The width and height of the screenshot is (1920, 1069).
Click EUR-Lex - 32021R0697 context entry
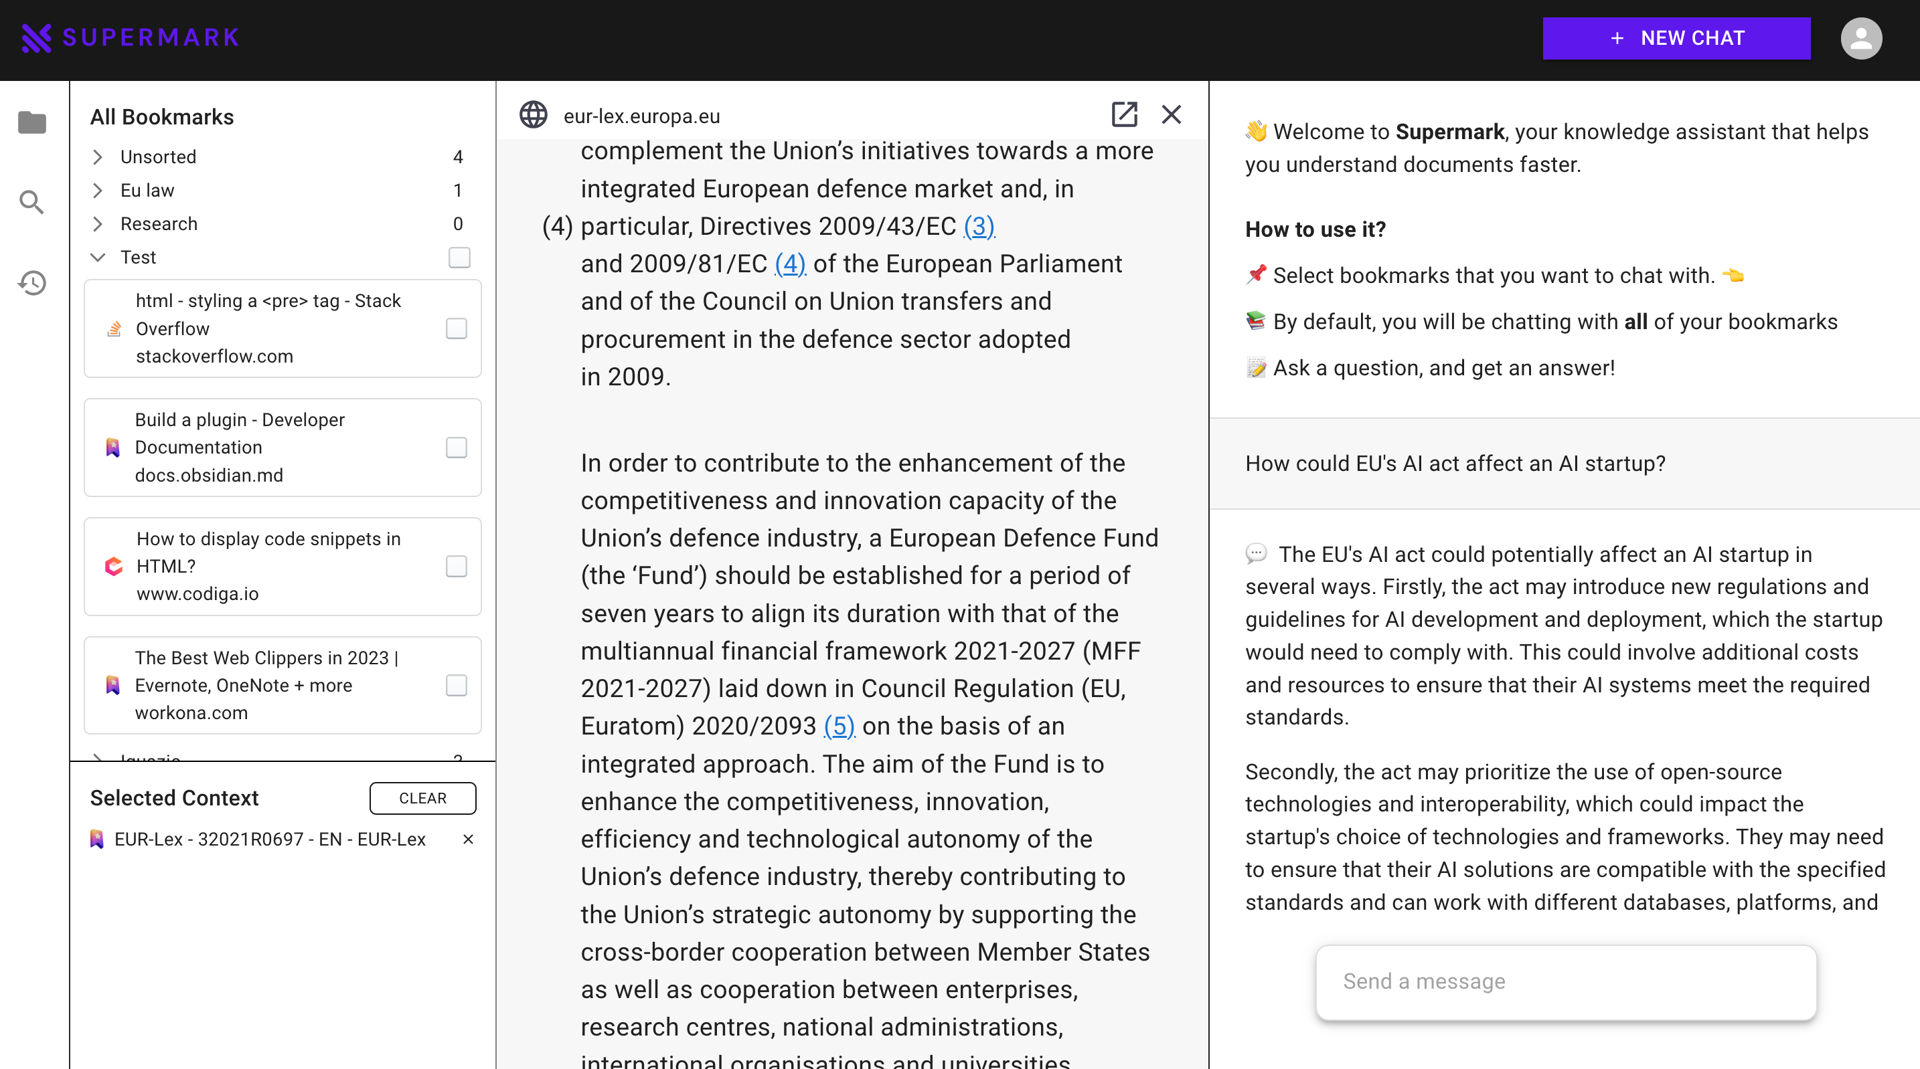pos(270,840)
